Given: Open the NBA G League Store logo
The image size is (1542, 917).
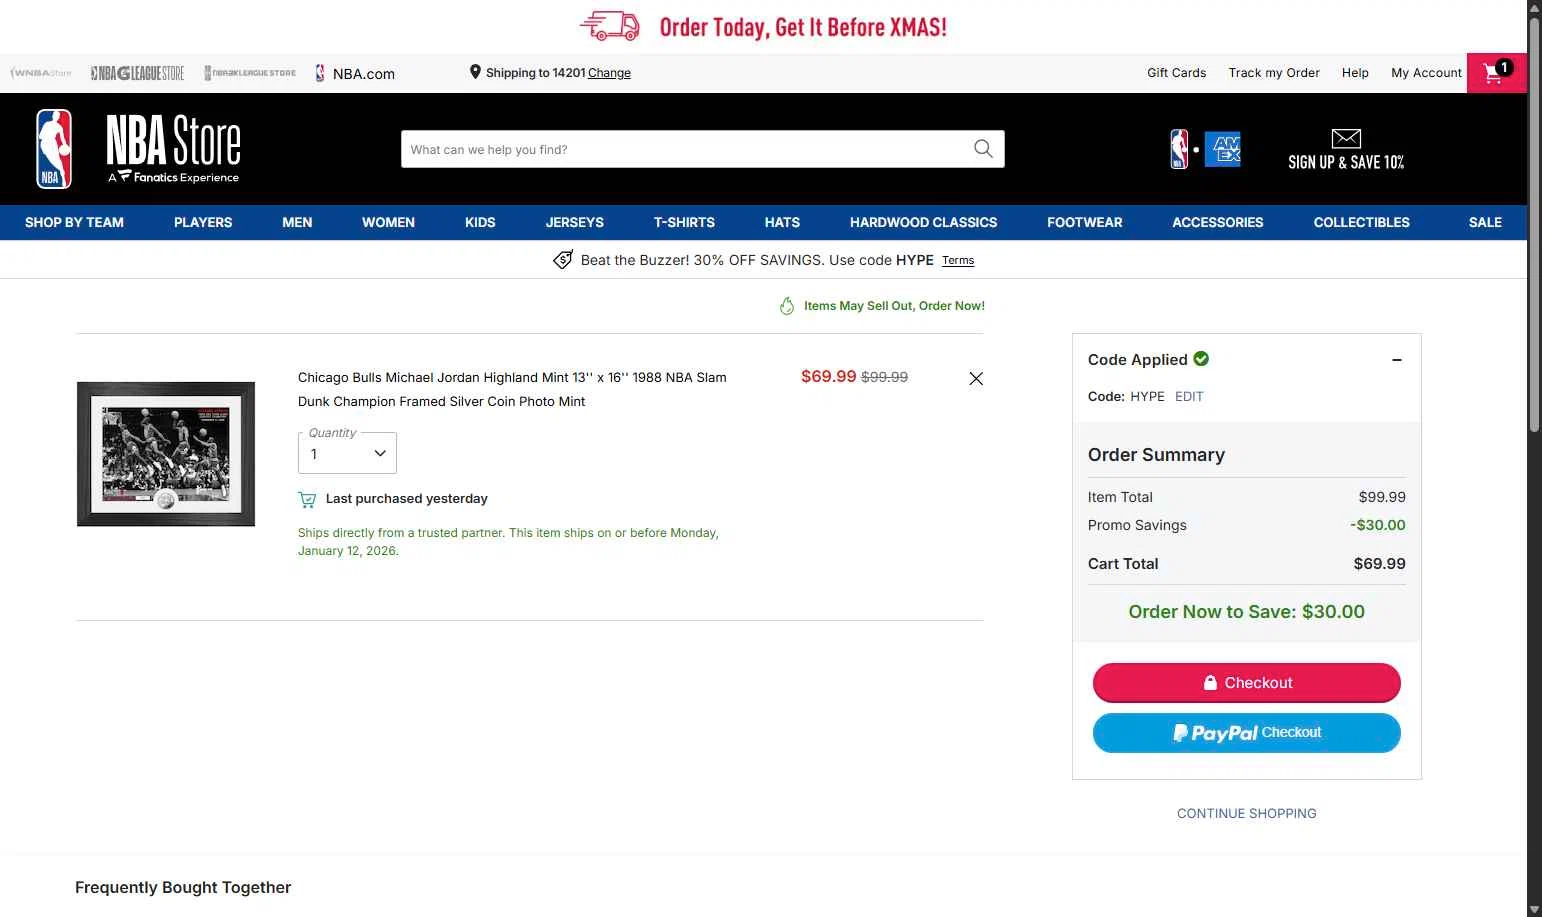Looking at the screenshot, I should pos(137,73).
